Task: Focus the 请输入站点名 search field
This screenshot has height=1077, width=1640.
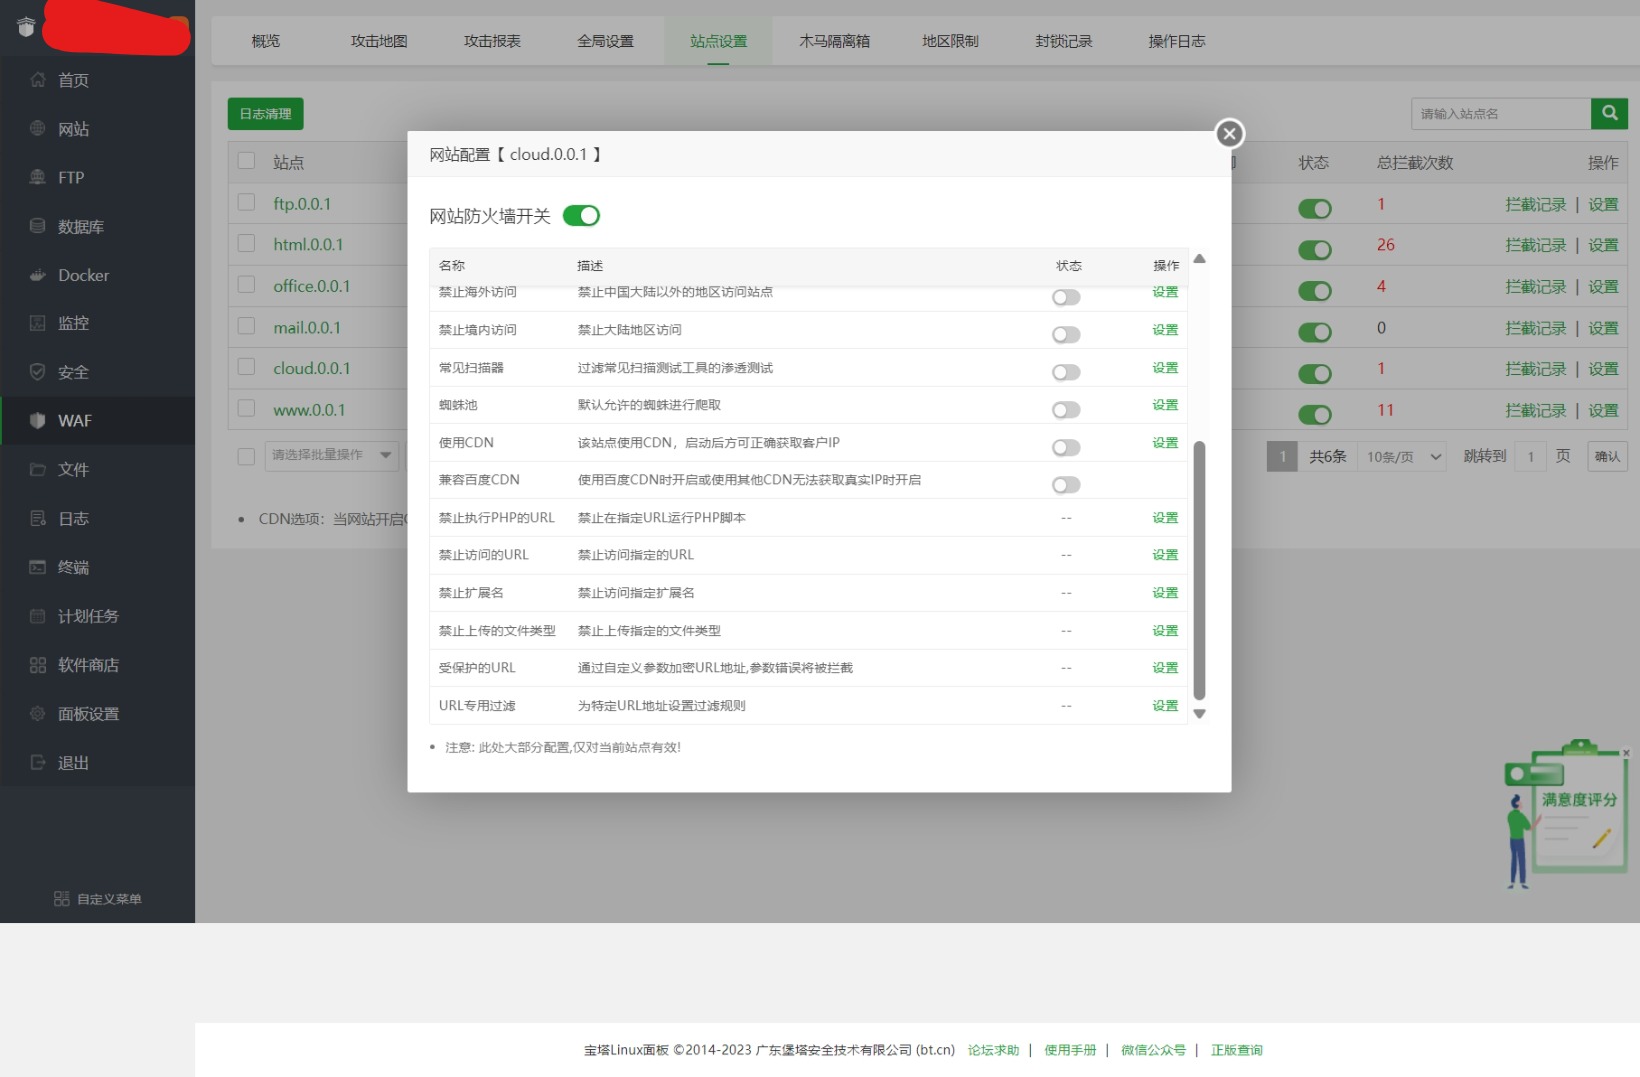Action: pyautogui.click(x=1501, y=113)
